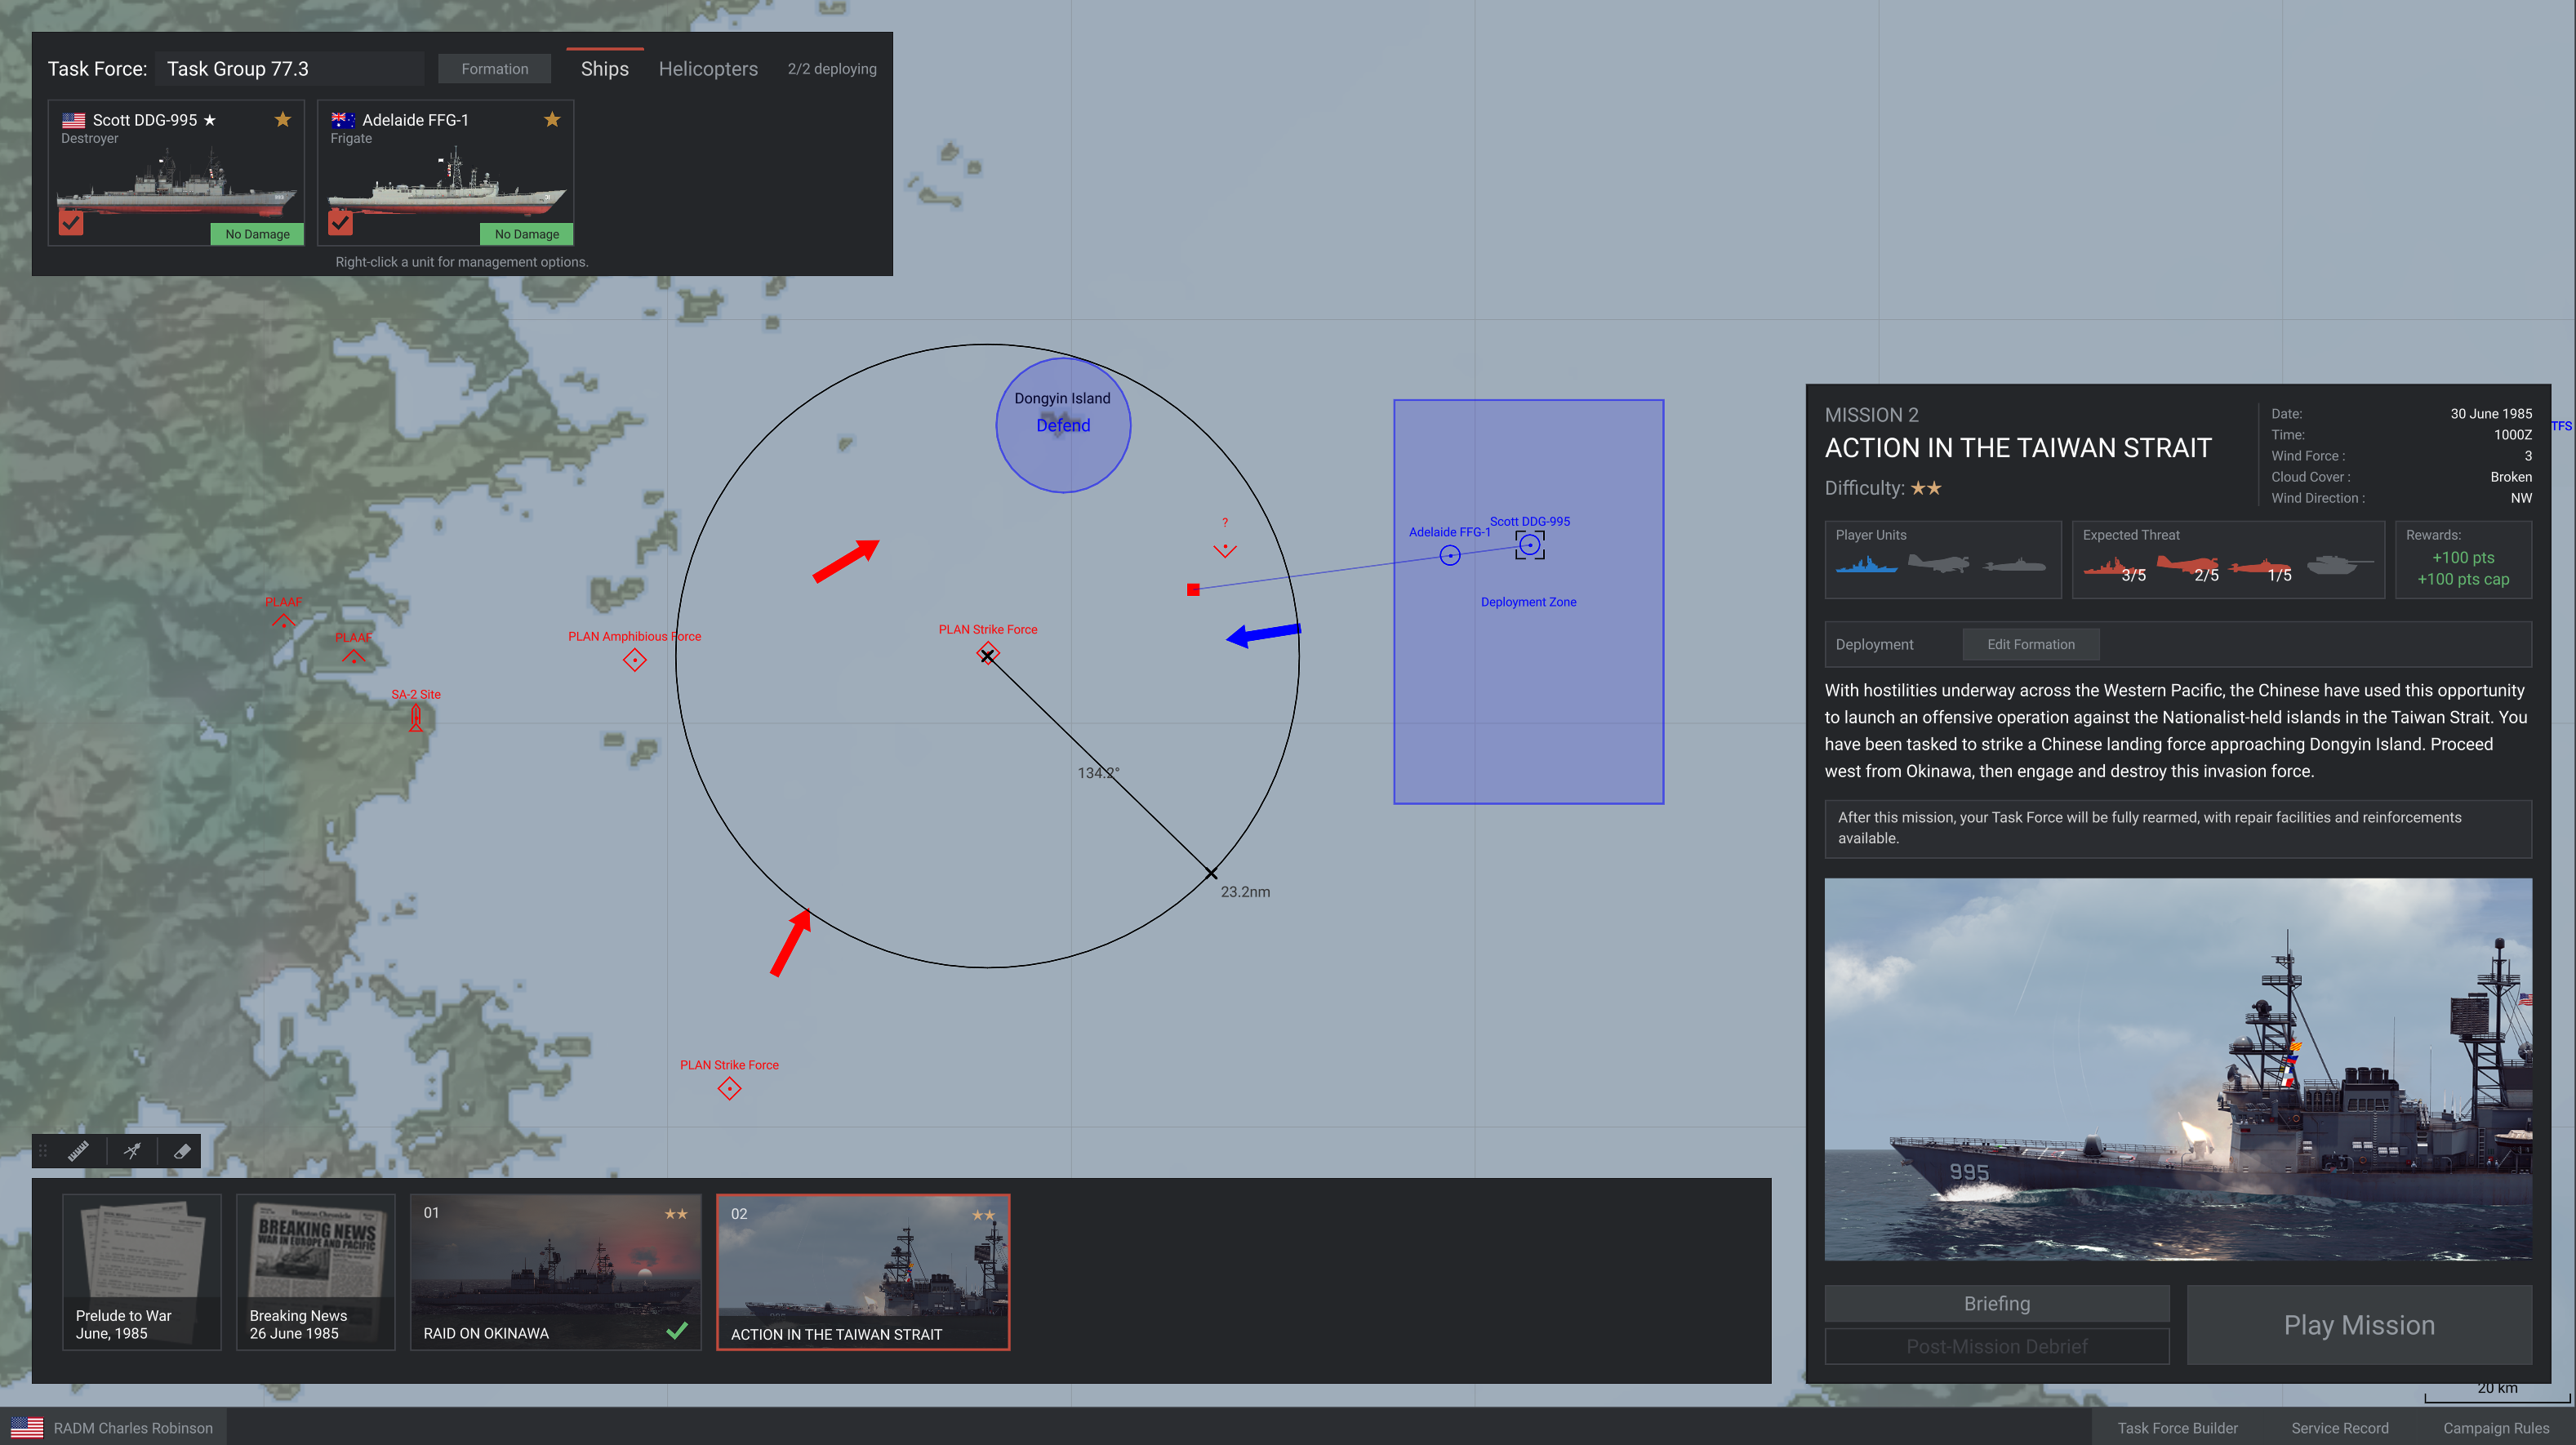Open the mission Briefing
Image resolution: width=2576 pixels, height=1445 pixels.
point(1996,1303)
